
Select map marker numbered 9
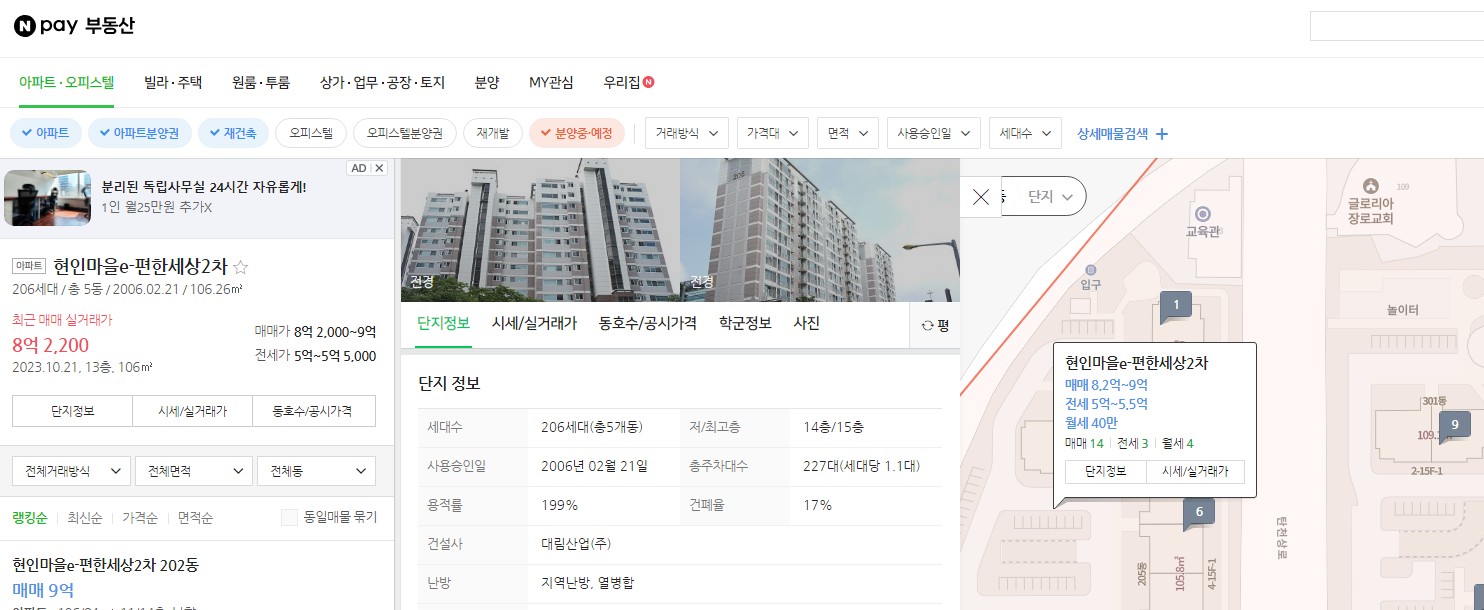(1454, 425)
